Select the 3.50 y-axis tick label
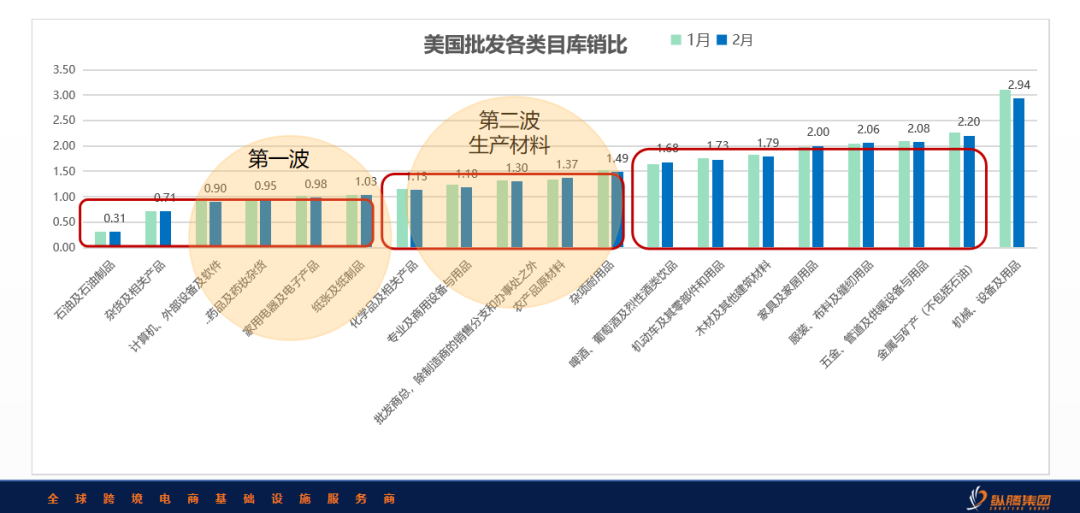The height and width of the screenshot is (513, 1080). pos(63,70)
